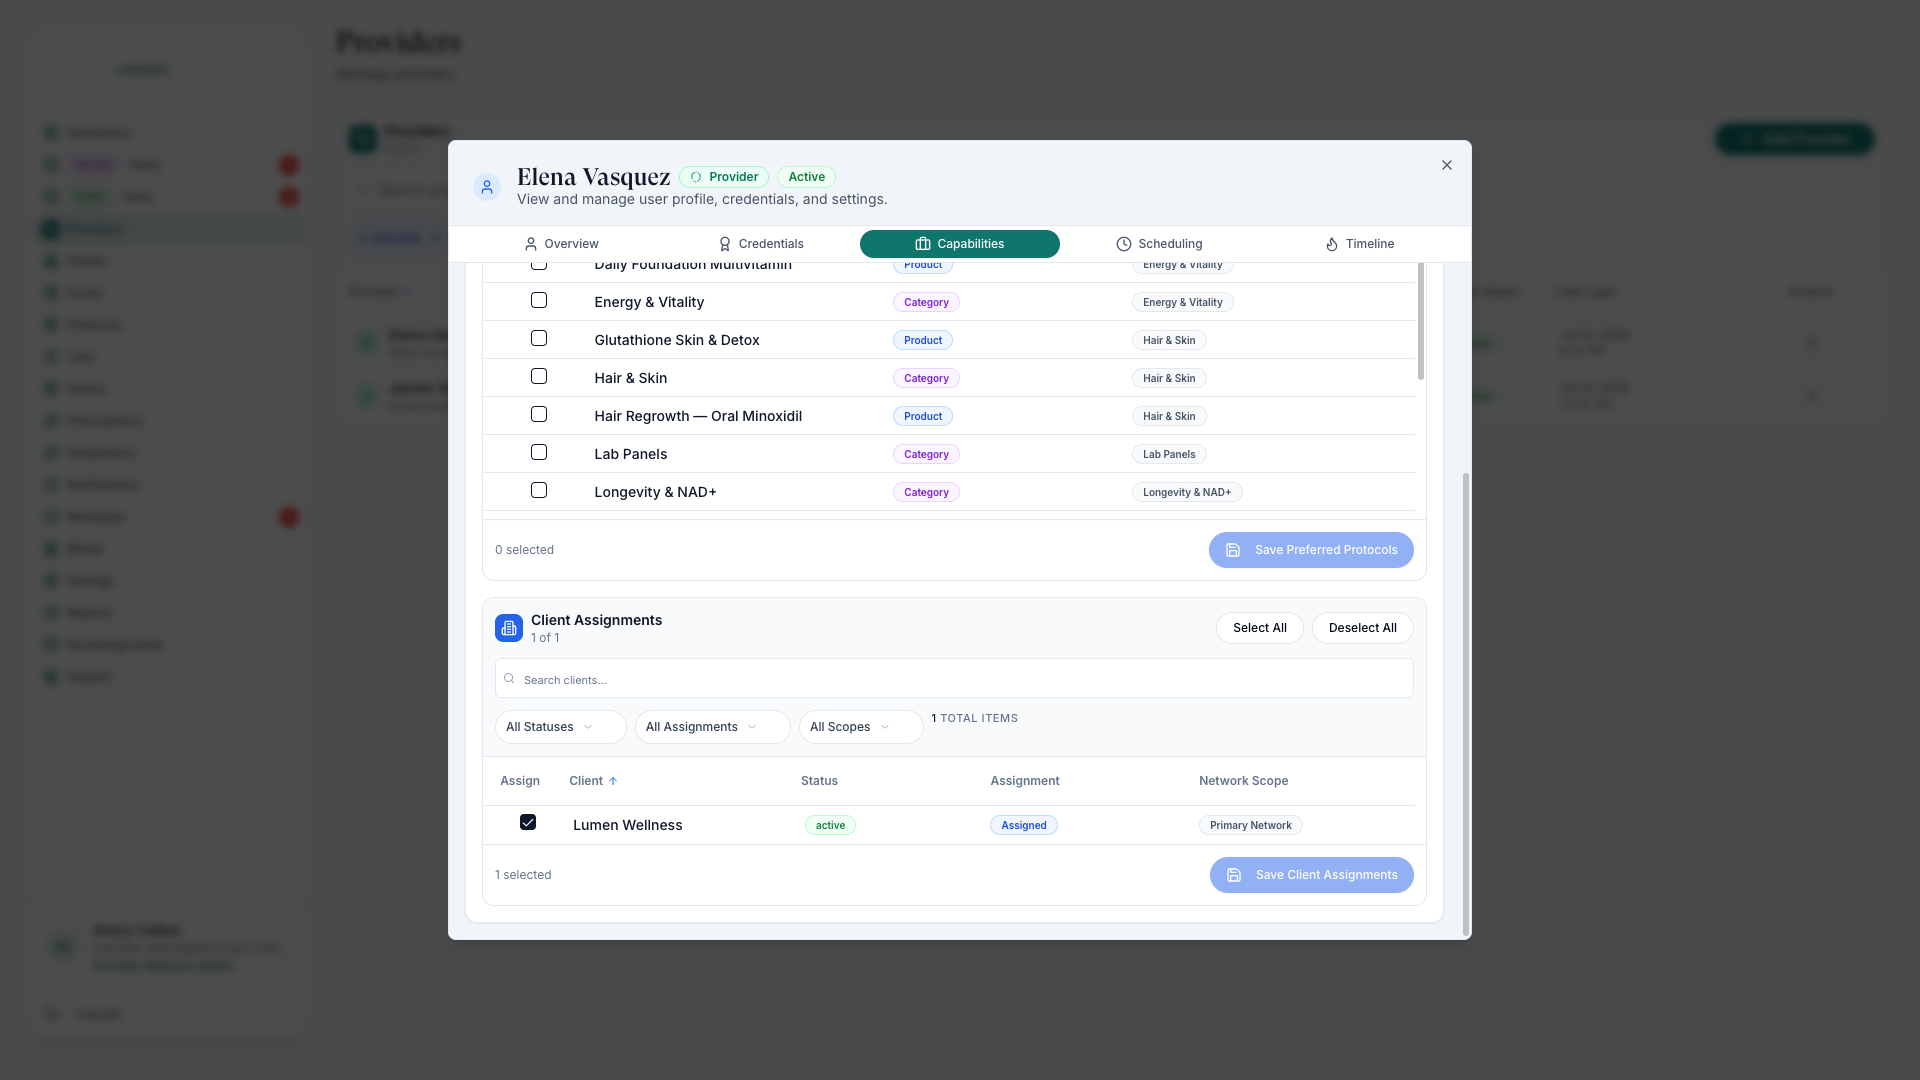Click the search magnifier icon in clients field
The width and height of the screenshot is (1920, 1080).
tap(509, 679)
